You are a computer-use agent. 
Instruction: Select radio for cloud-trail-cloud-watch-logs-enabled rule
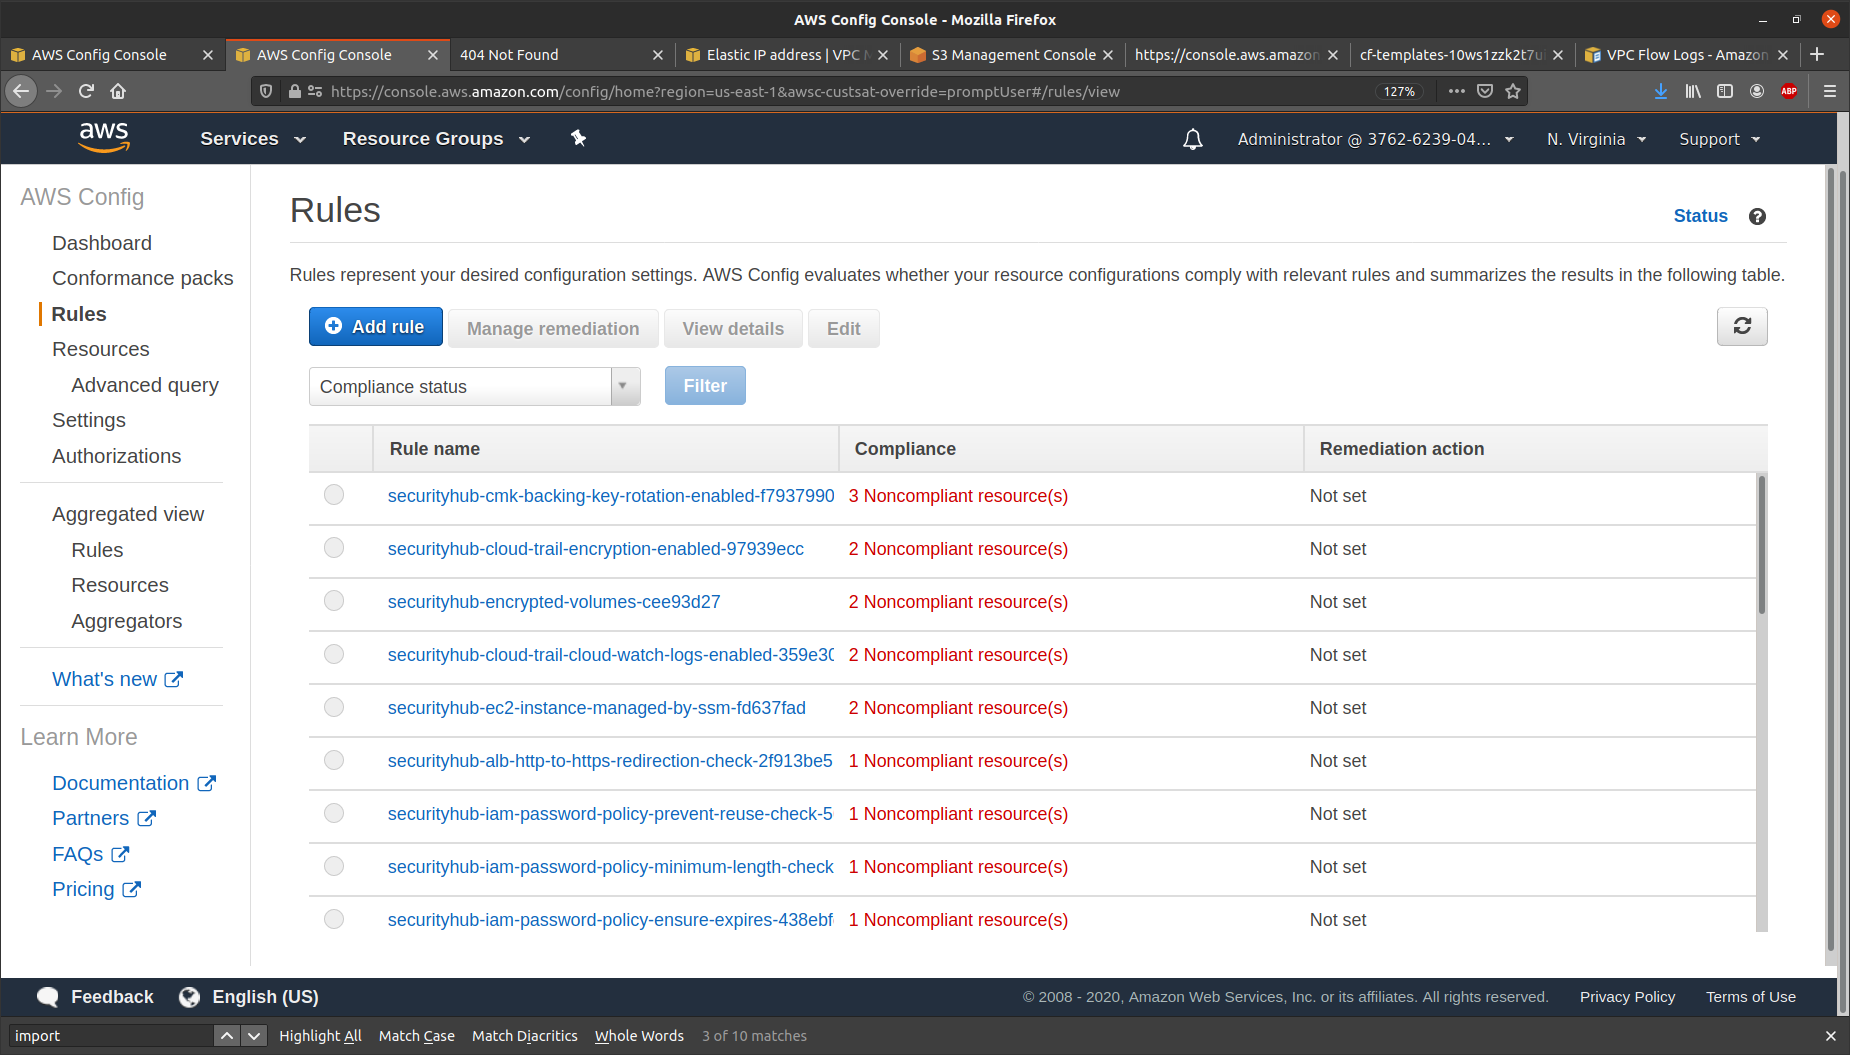334,654
